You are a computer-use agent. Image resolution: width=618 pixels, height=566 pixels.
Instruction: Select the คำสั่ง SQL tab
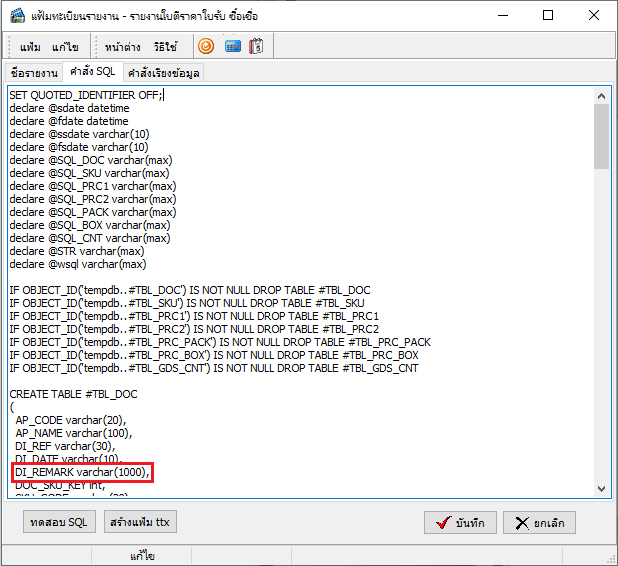92,72
